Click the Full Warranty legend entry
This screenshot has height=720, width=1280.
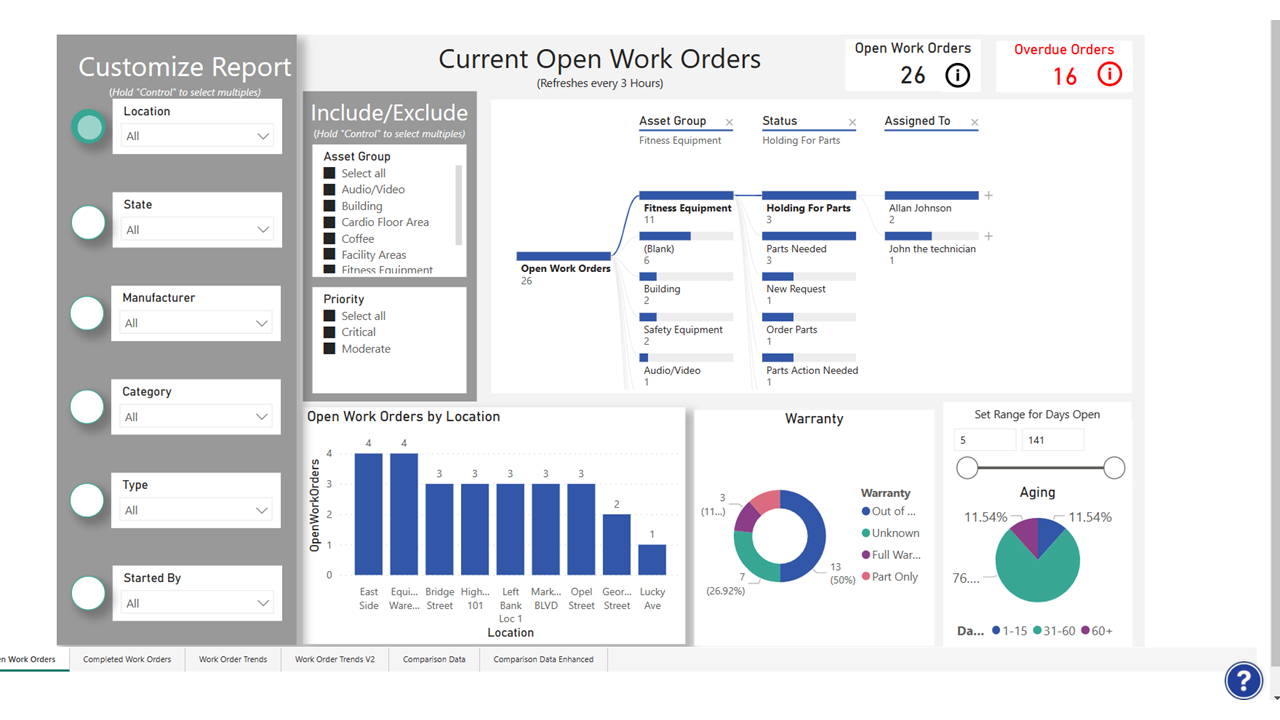click(x=891, y=555)
